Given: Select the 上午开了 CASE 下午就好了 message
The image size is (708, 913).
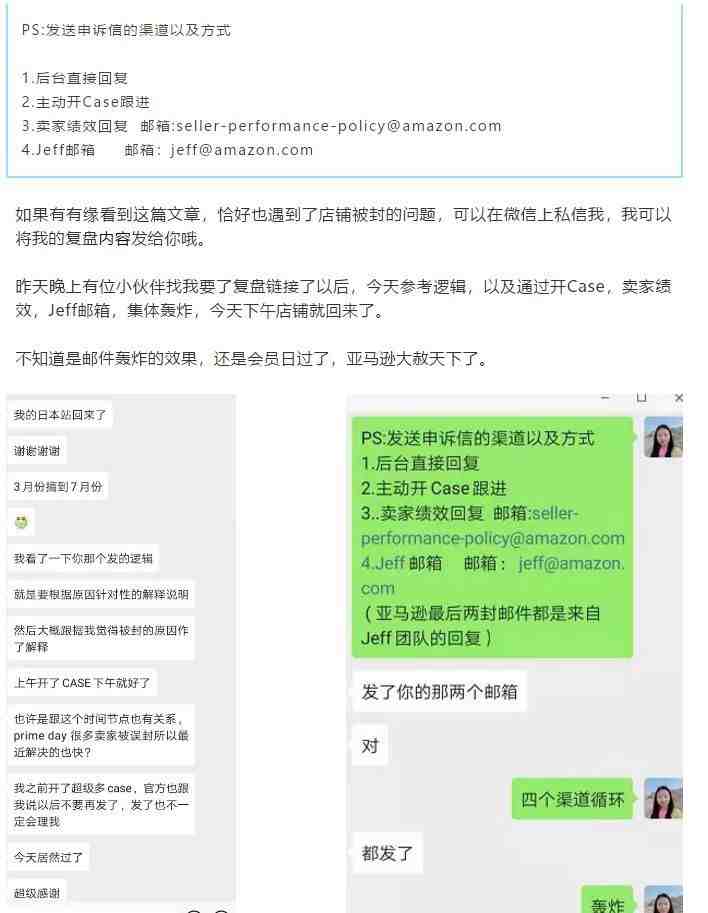Looking at the screenshot, I should [82, 682].
